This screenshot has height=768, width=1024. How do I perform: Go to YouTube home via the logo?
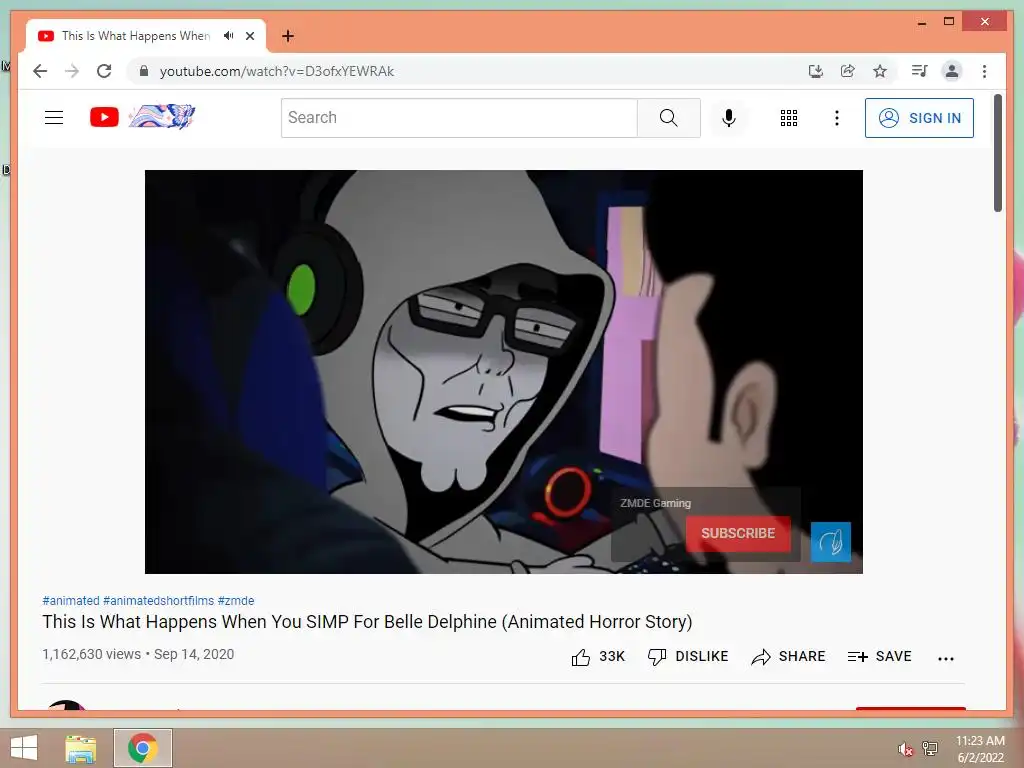pos(104,118)
